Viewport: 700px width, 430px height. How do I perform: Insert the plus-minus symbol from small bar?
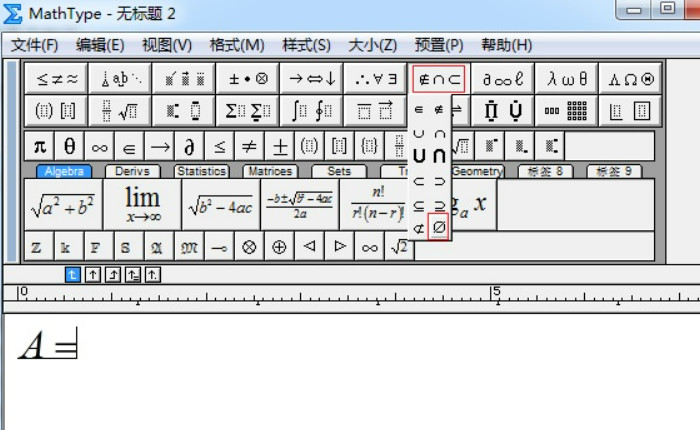tap(279, 146)
